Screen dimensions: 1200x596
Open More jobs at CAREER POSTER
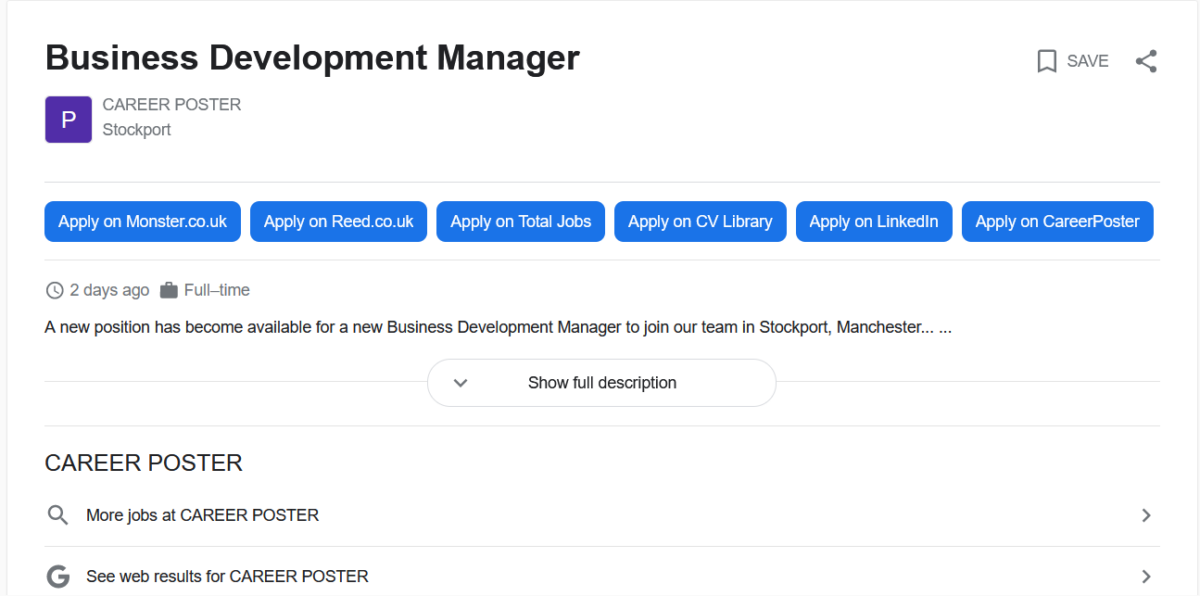202,515
